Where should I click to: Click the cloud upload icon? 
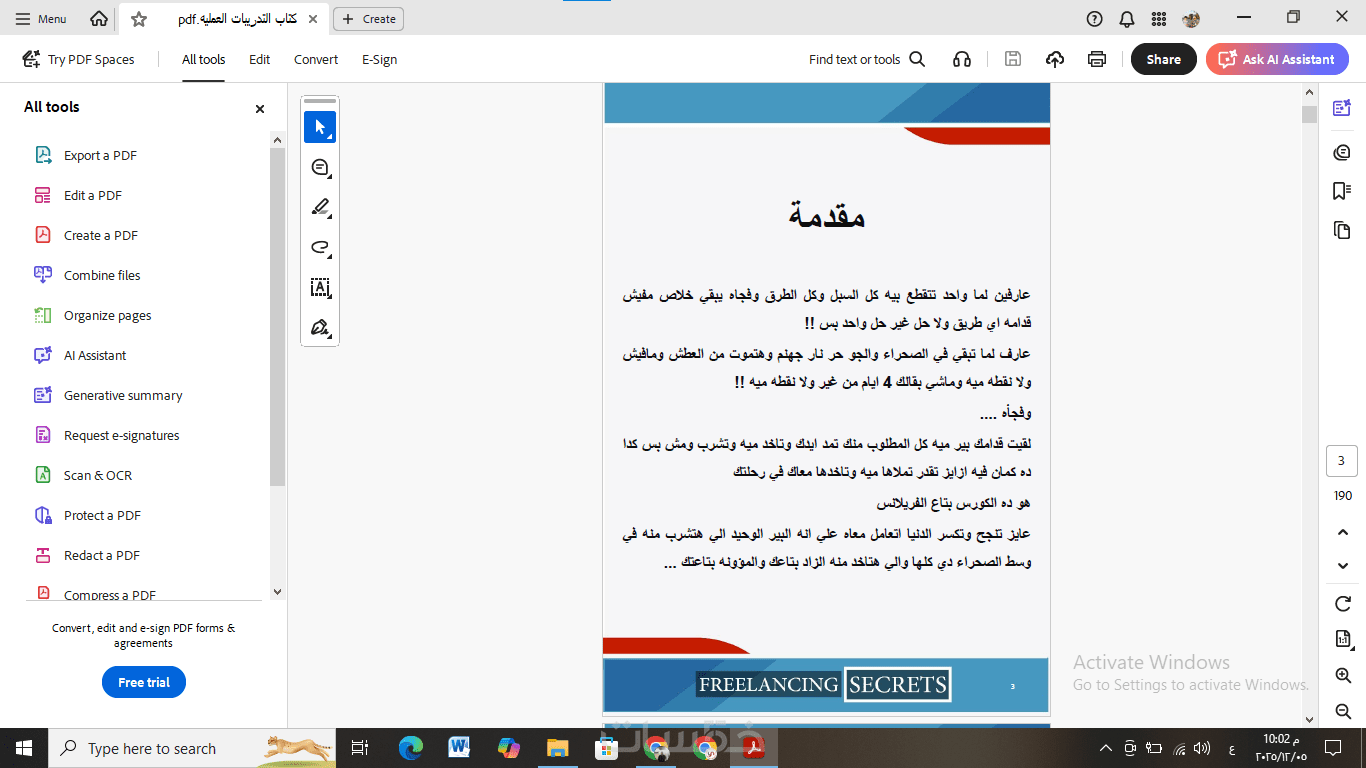point(1055,59)
